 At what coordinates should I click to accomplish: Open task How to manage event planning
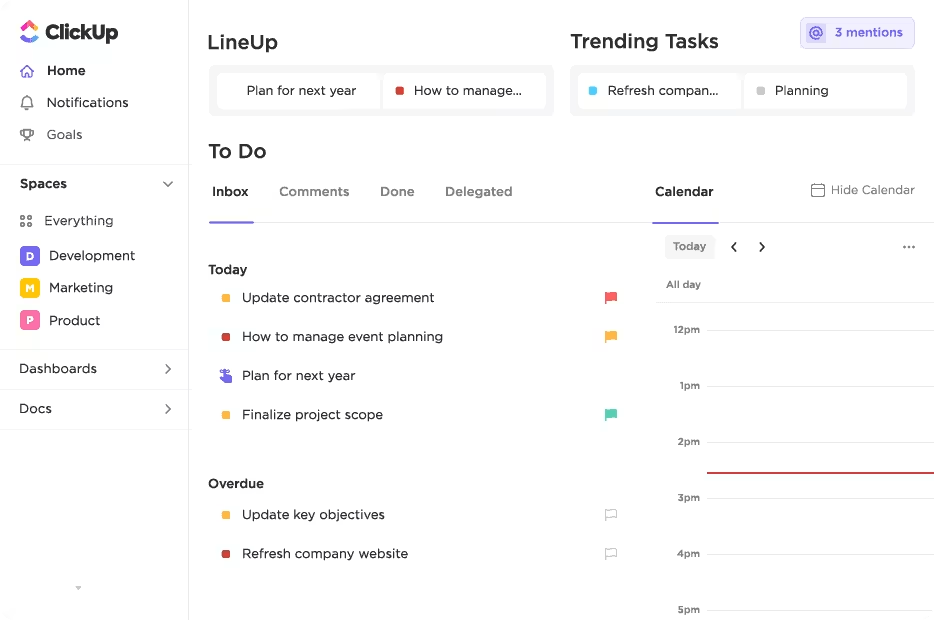pos(342,337)
